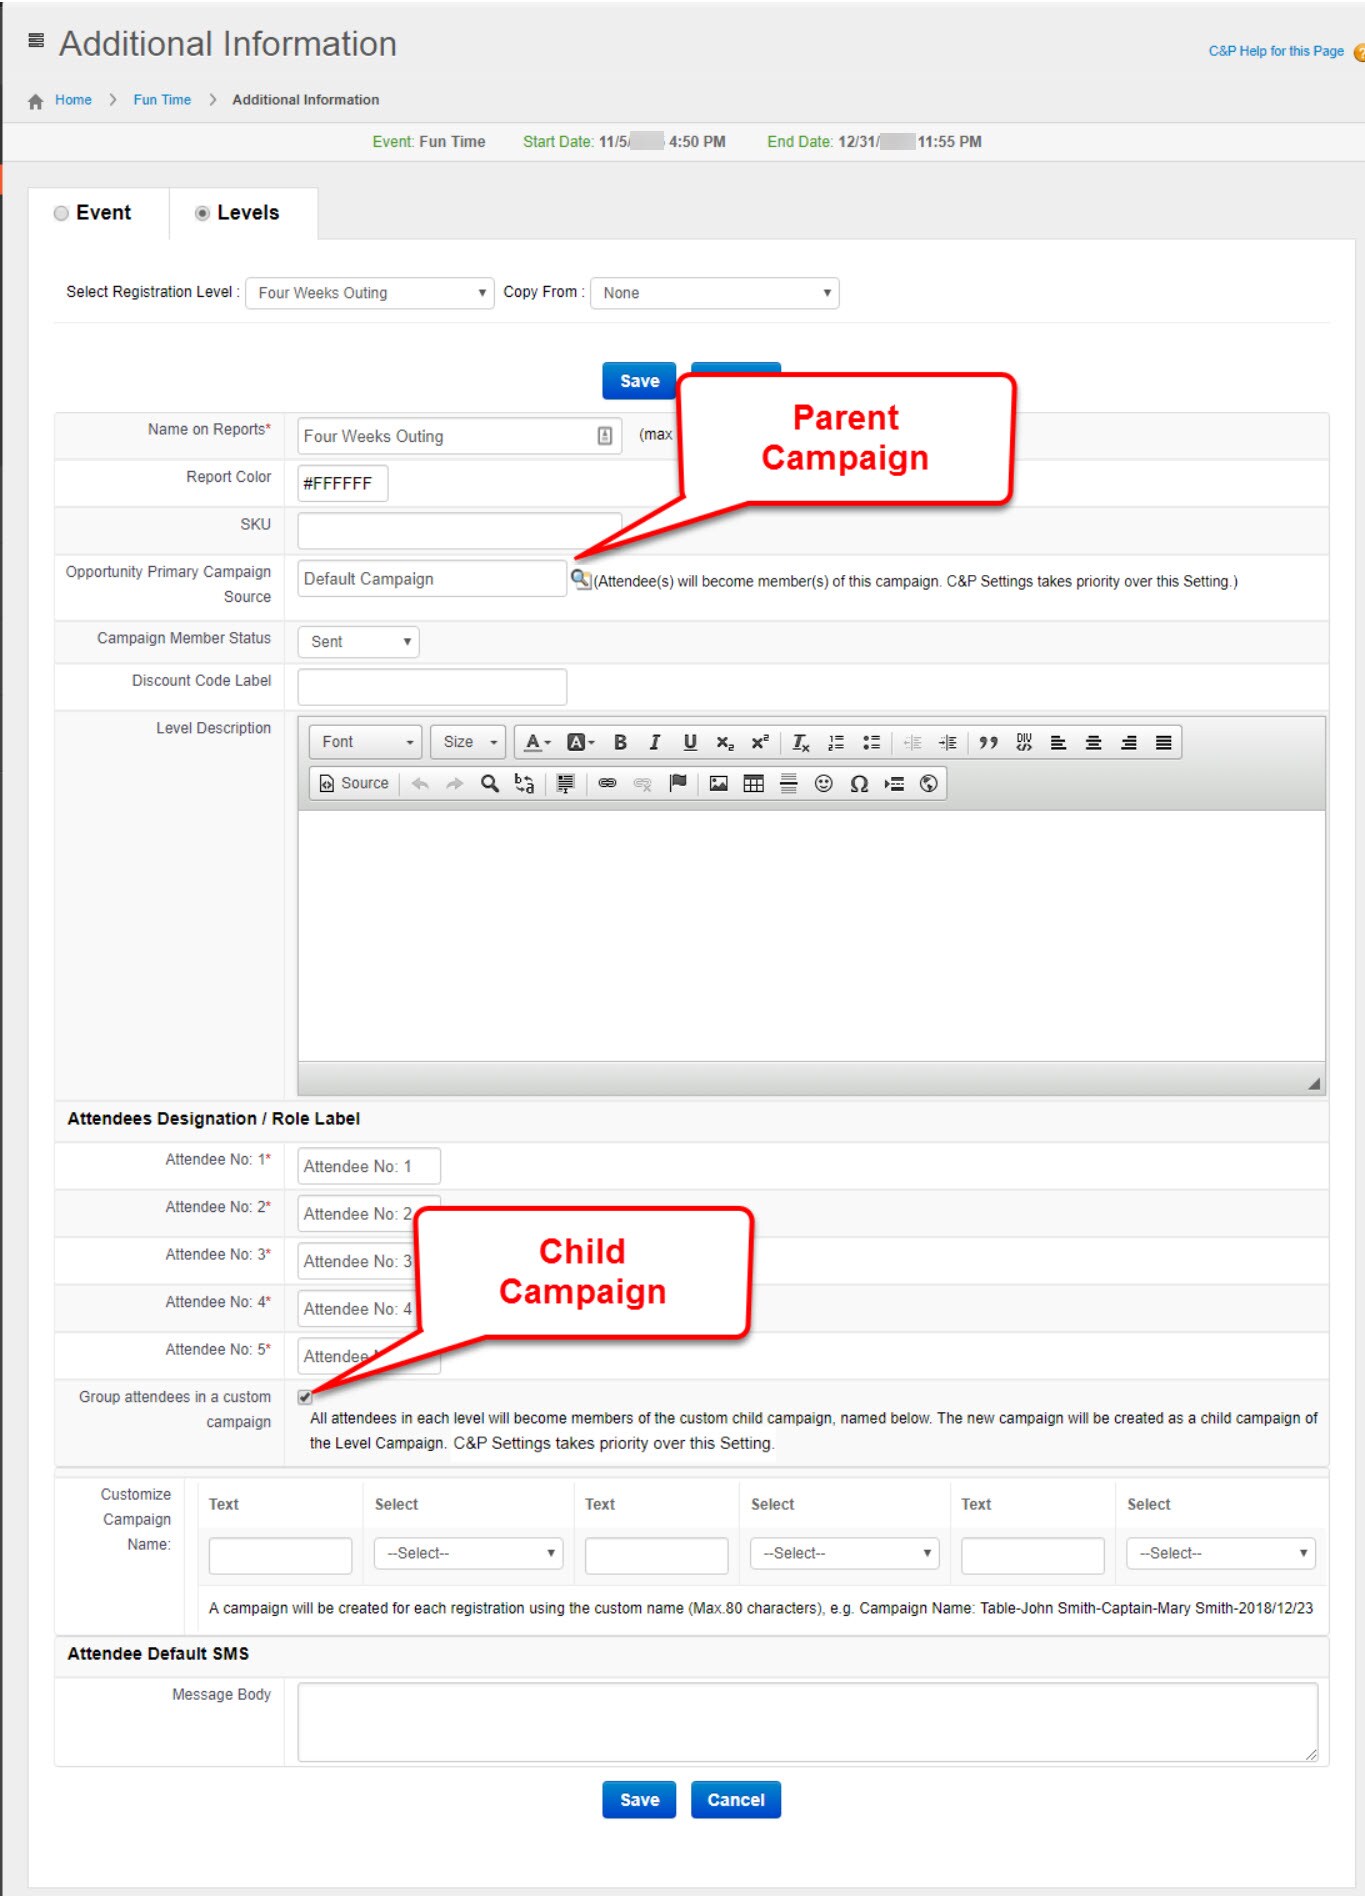1365x1896 pixels.
Task: Insert a hyperlink
Action: pos(607,783)
